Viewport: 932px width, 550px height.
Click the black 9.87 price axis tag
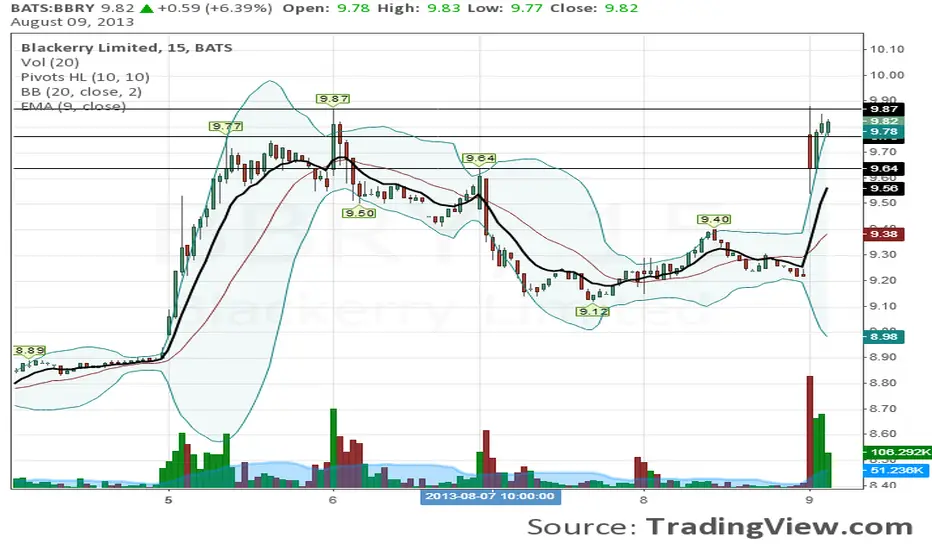884,109
